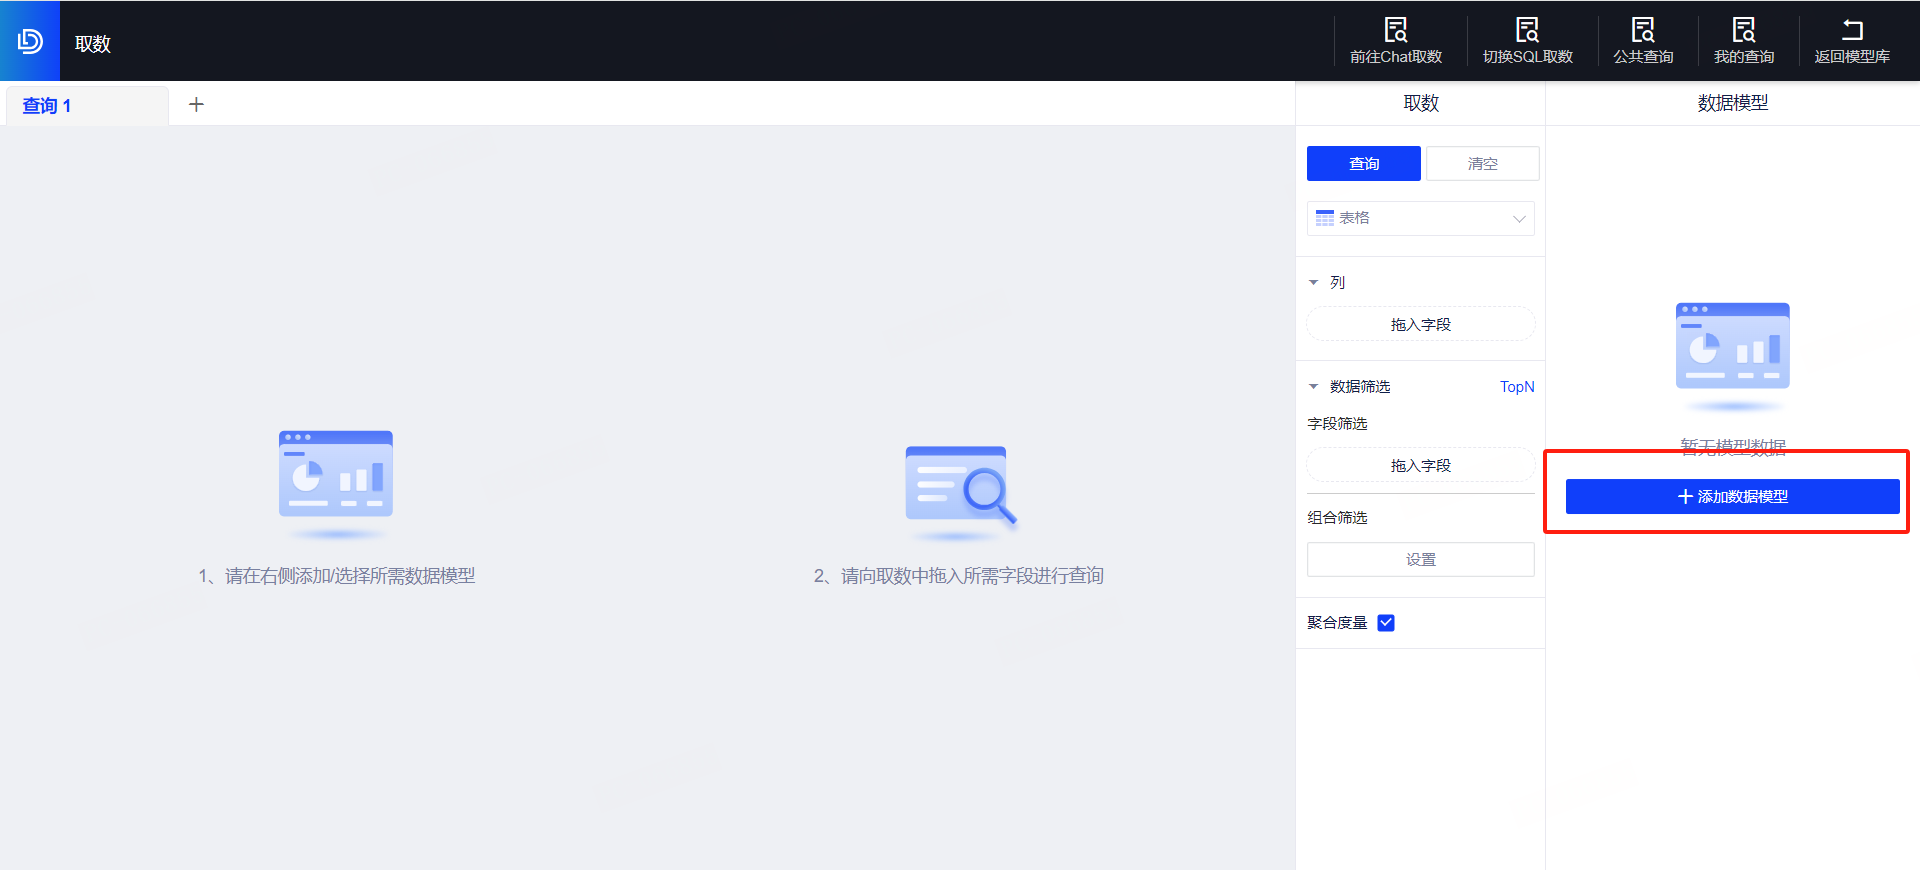Add a new query tab with plus icon
Image resolution: width=1920 pixels, height=870 pixels.
pyautogui.click(x=196, y=105)
